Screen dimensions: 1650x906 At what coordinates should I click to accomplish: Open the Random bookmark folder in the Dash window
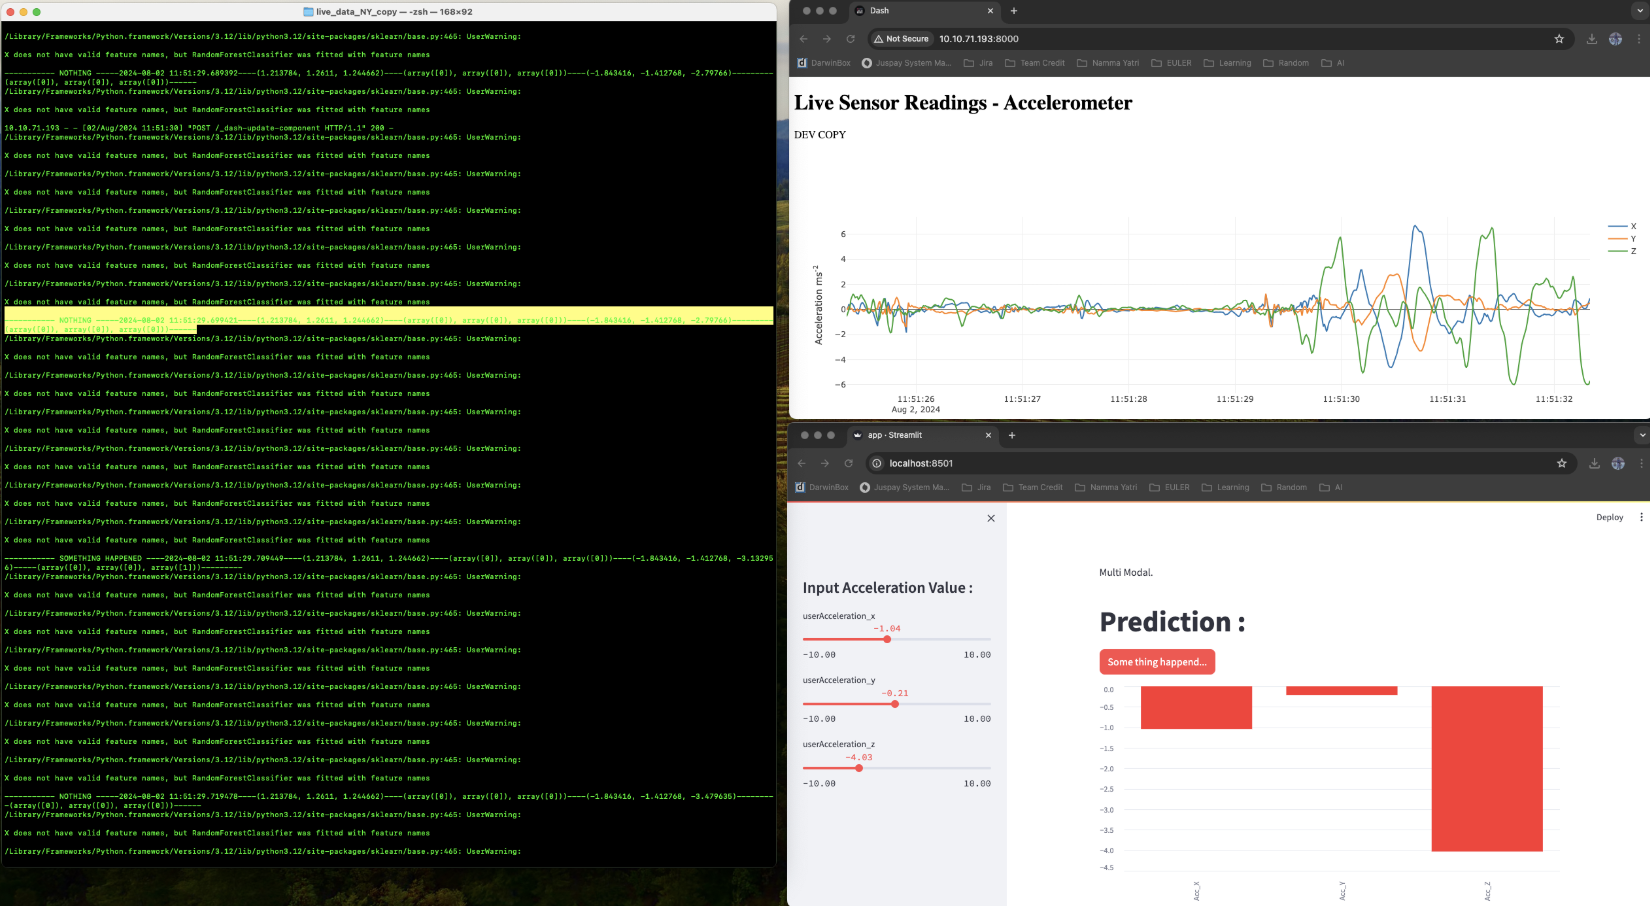point(1286,63)
